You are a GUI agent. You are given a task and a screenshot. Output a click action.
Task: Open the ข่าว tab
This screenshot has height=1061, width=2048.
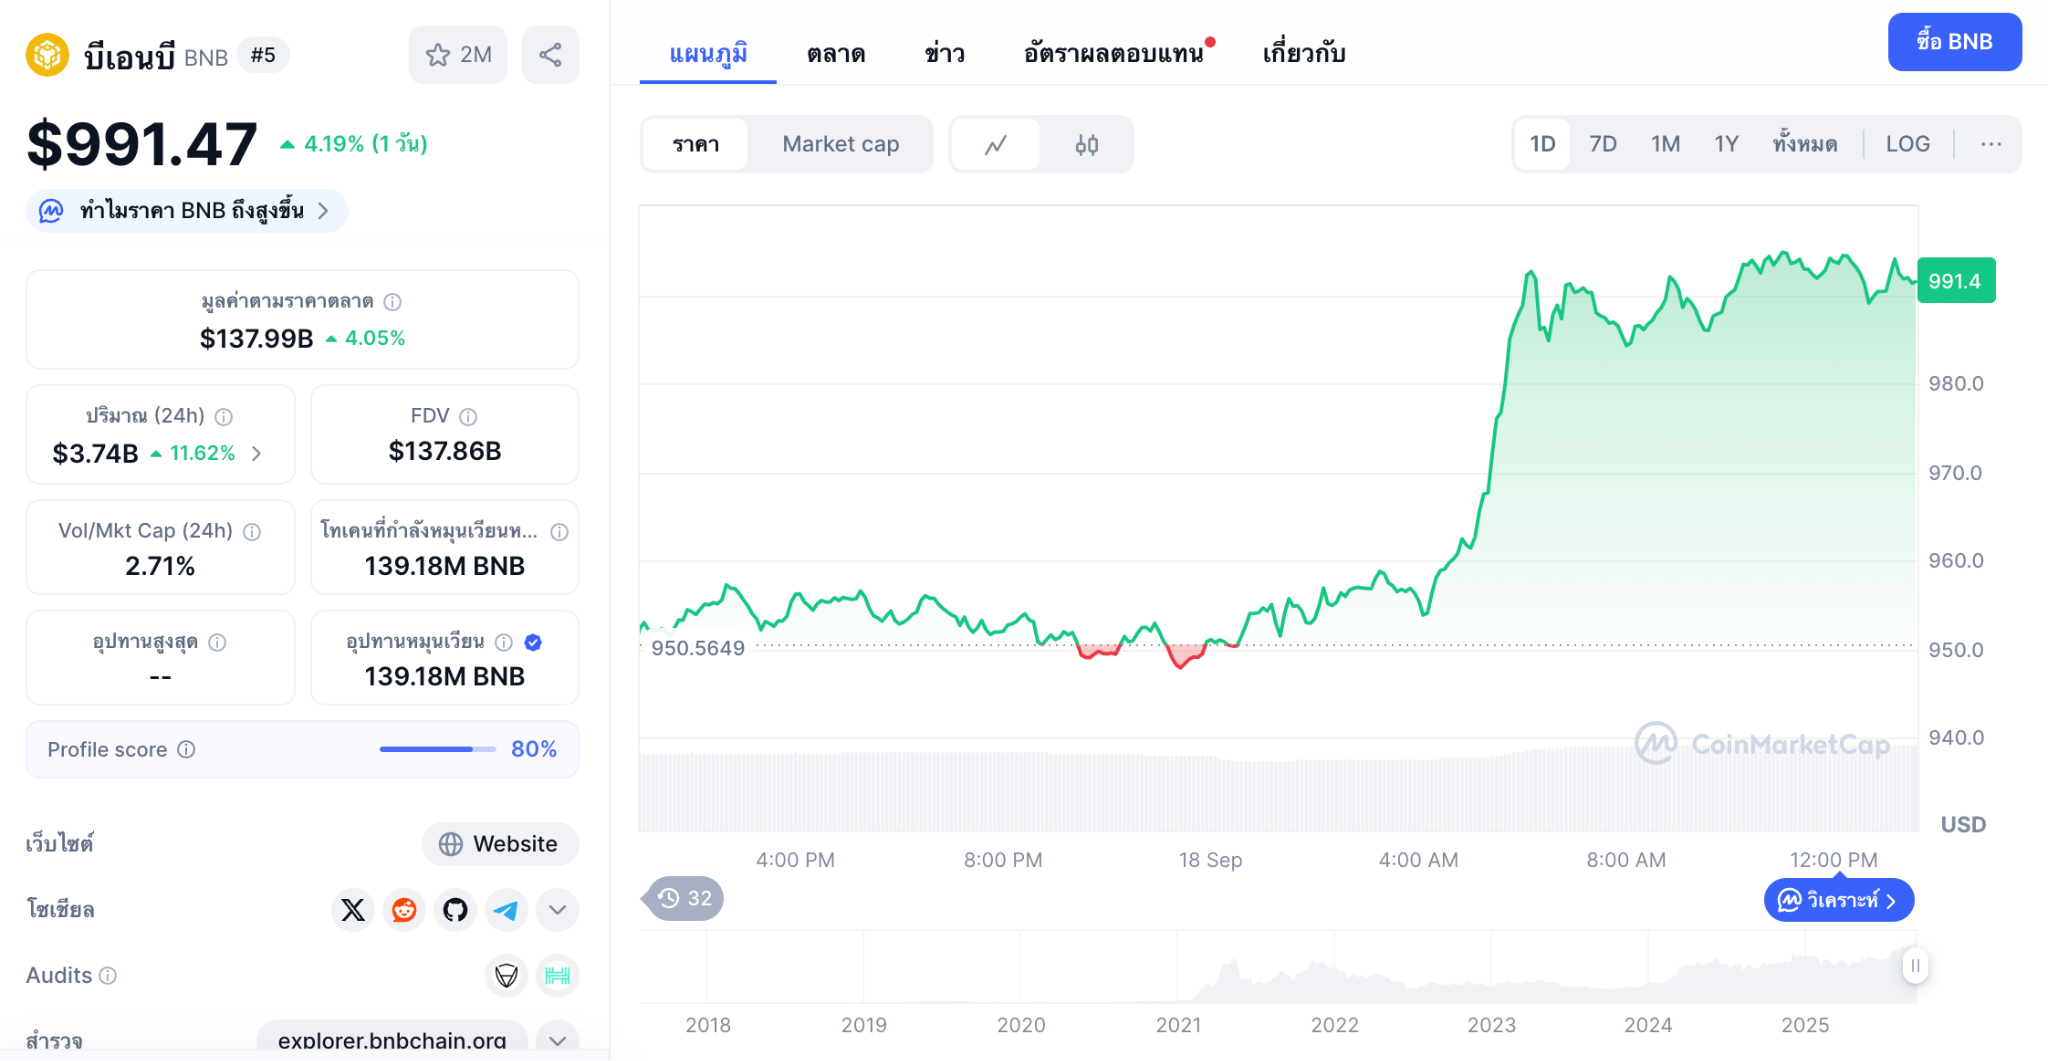(944, 54)
